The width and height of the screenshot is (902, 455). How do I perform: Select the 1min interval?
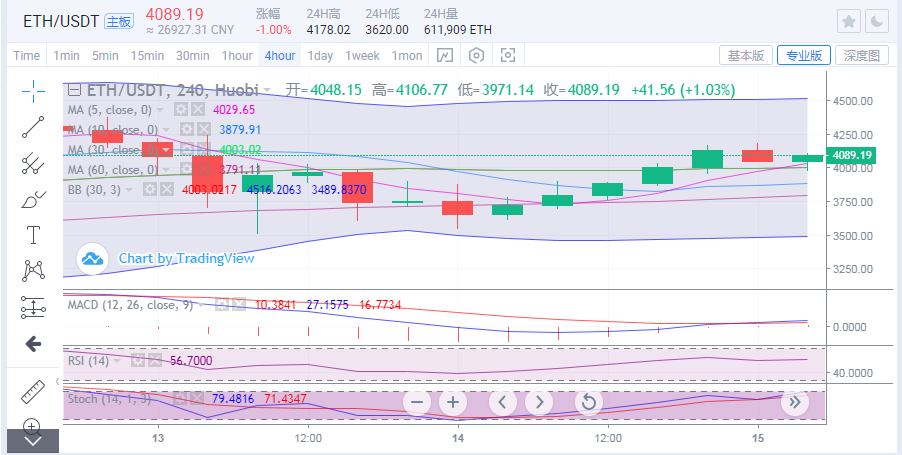tap(66, 56)
